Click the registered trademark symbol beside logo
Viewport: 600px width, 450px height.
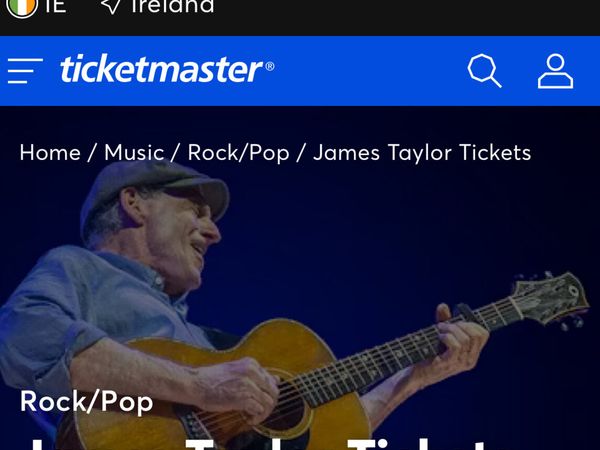(269, 67)
